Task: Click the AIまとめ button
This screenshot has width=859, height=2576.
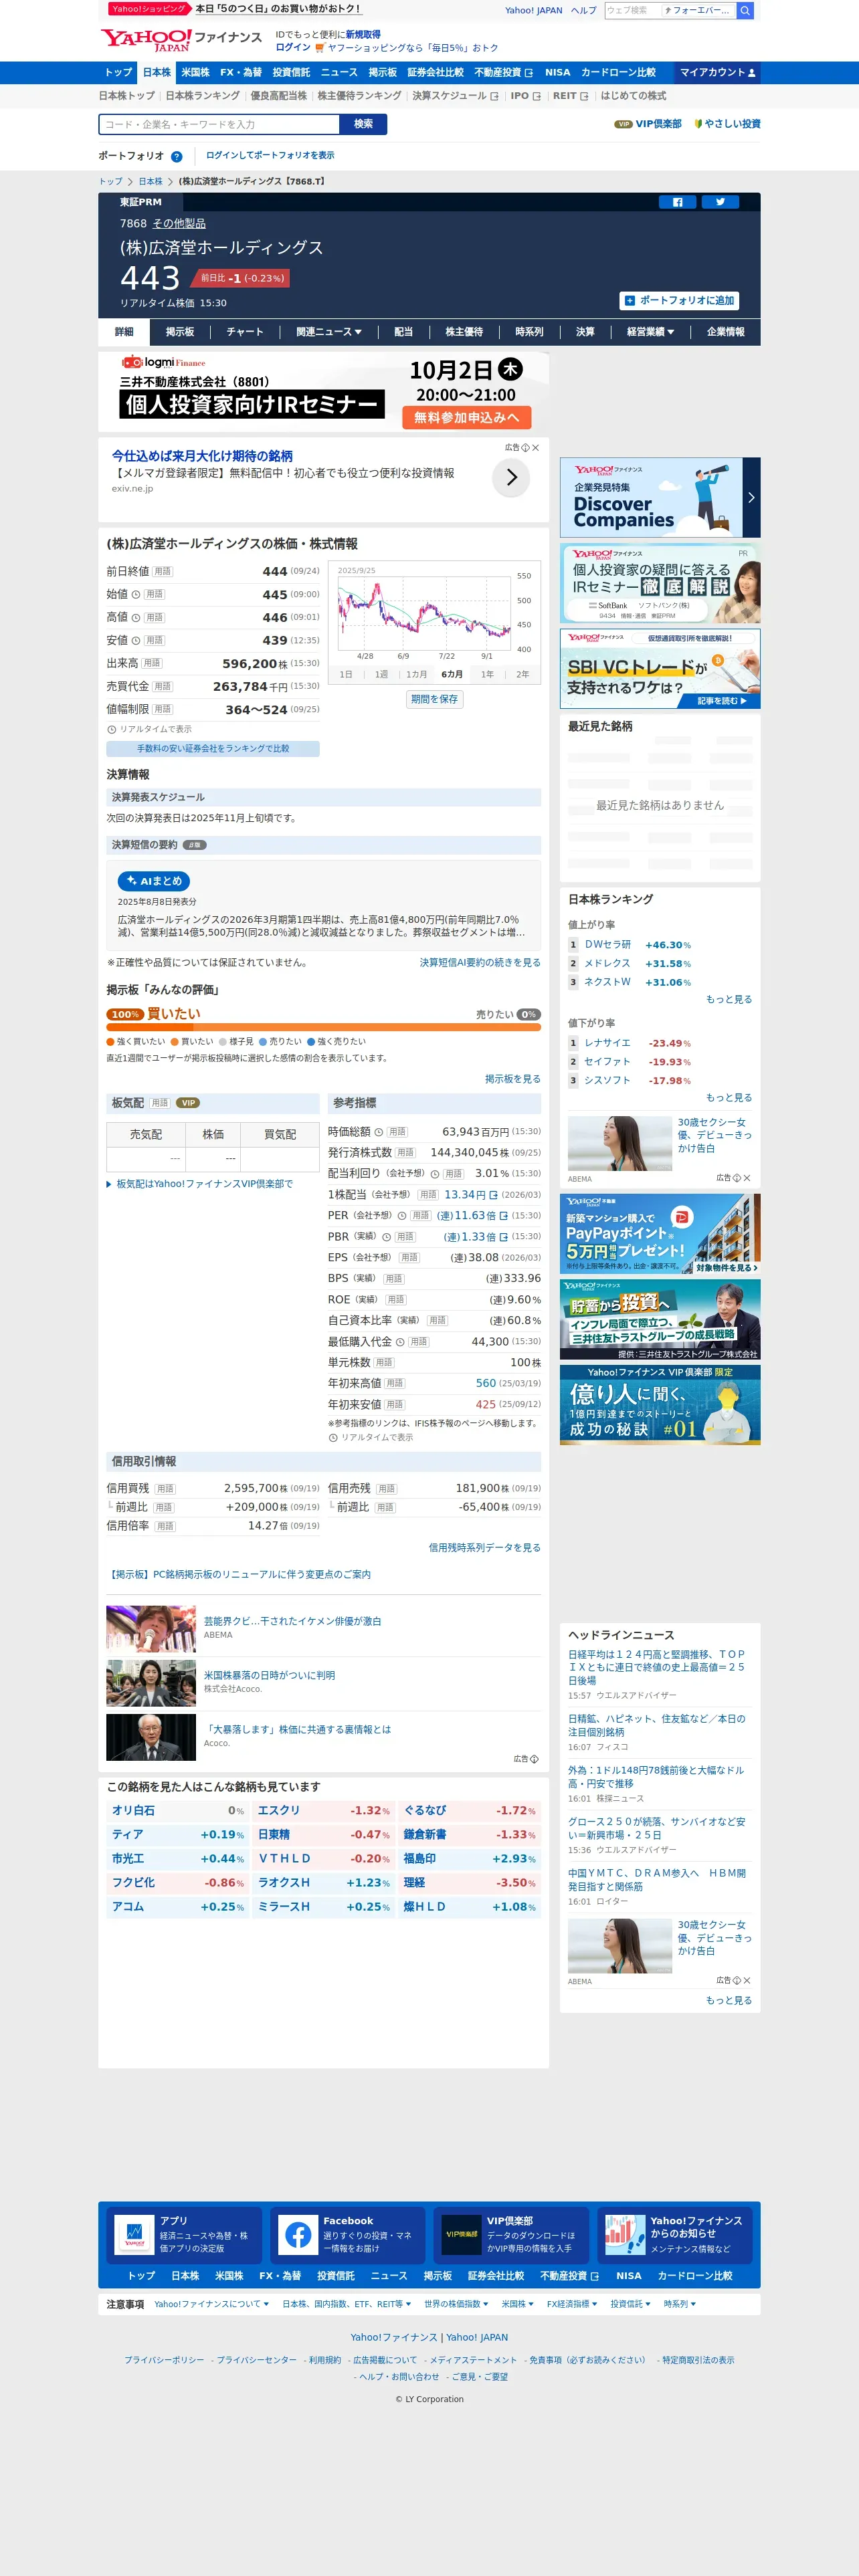Action: 154,881
